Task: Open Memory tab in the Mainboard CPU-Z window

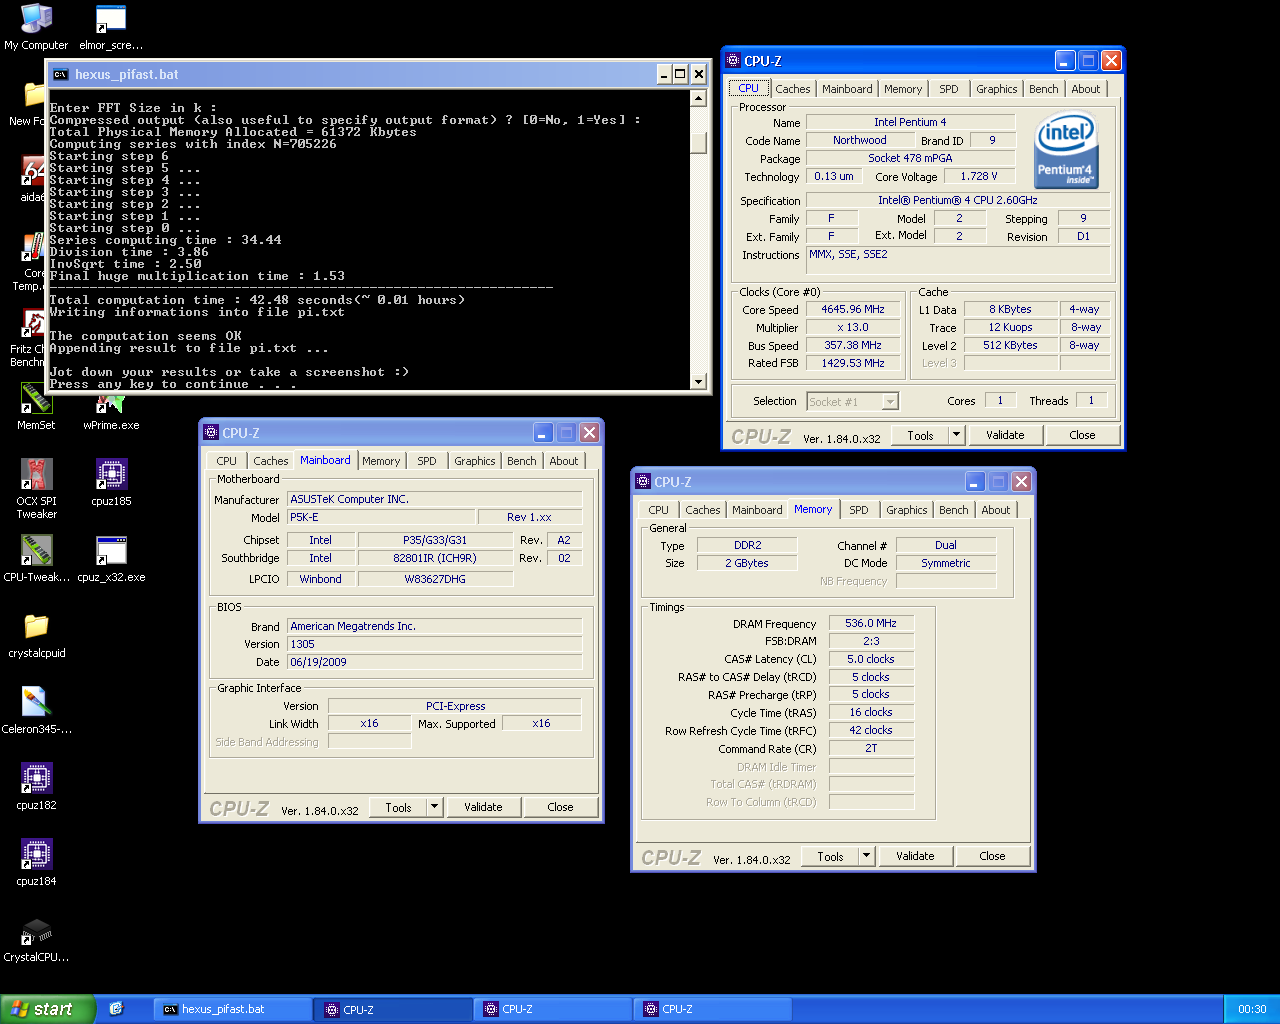Action: click(x=381, y=461)
